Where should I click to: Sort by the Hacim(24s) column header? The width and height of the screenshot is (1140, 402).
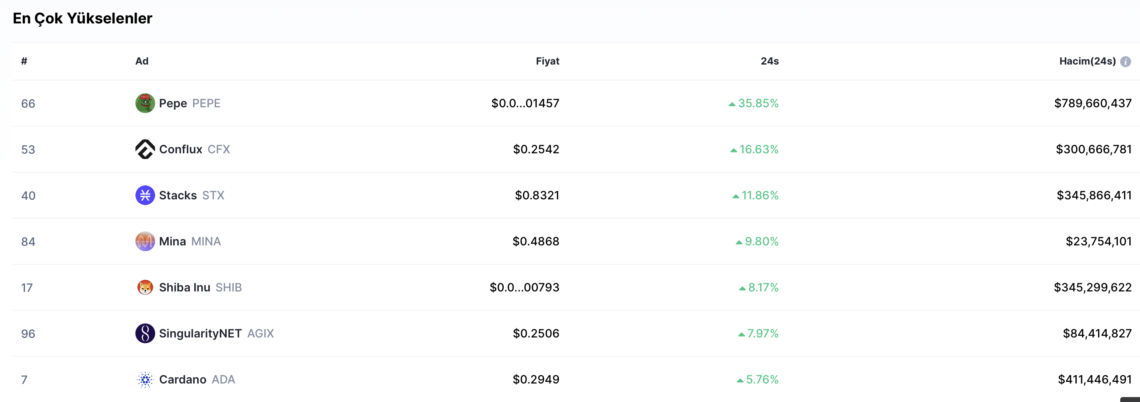tap(1087, 61)
